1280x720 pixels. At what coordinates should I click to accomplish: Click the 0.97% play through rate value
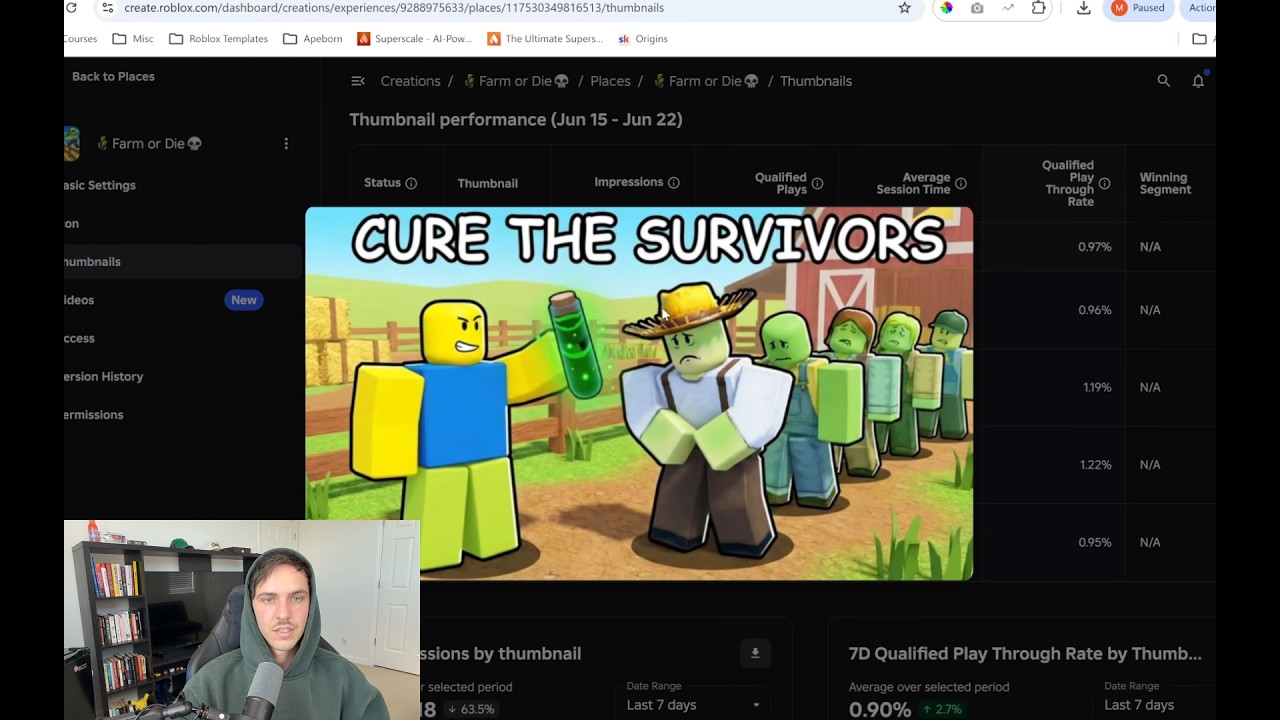tap(1095, 247)
